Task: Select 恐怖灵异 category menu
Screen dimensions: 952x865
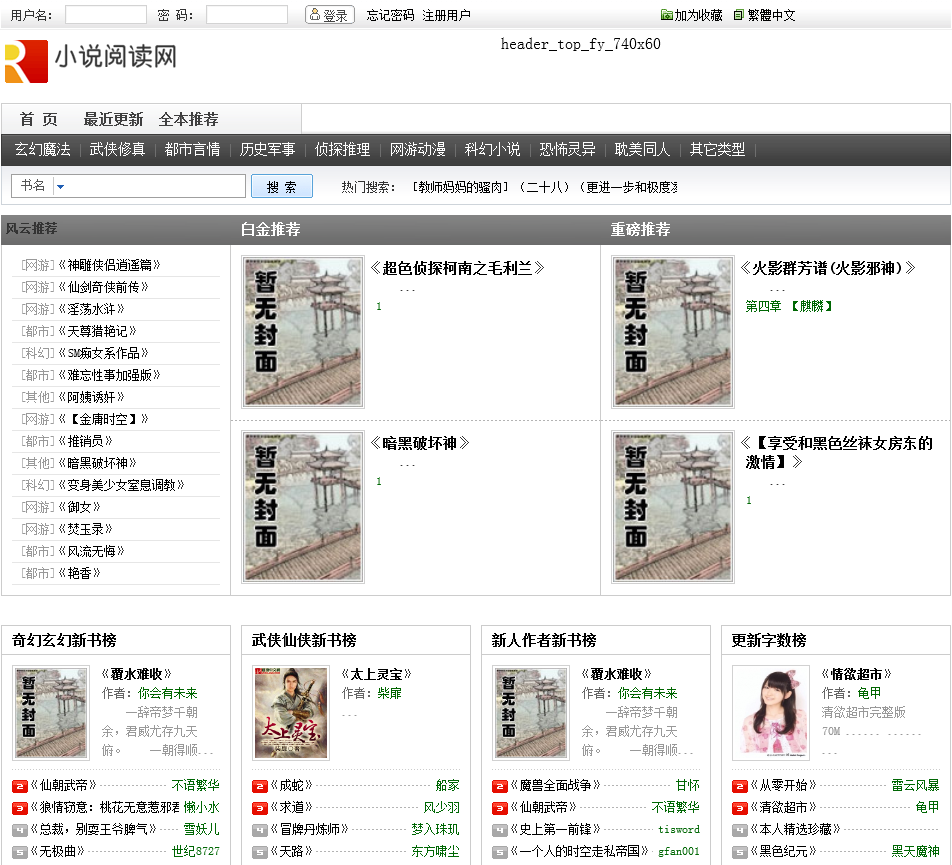Action: pyautogui.click(x=568, y=149)
